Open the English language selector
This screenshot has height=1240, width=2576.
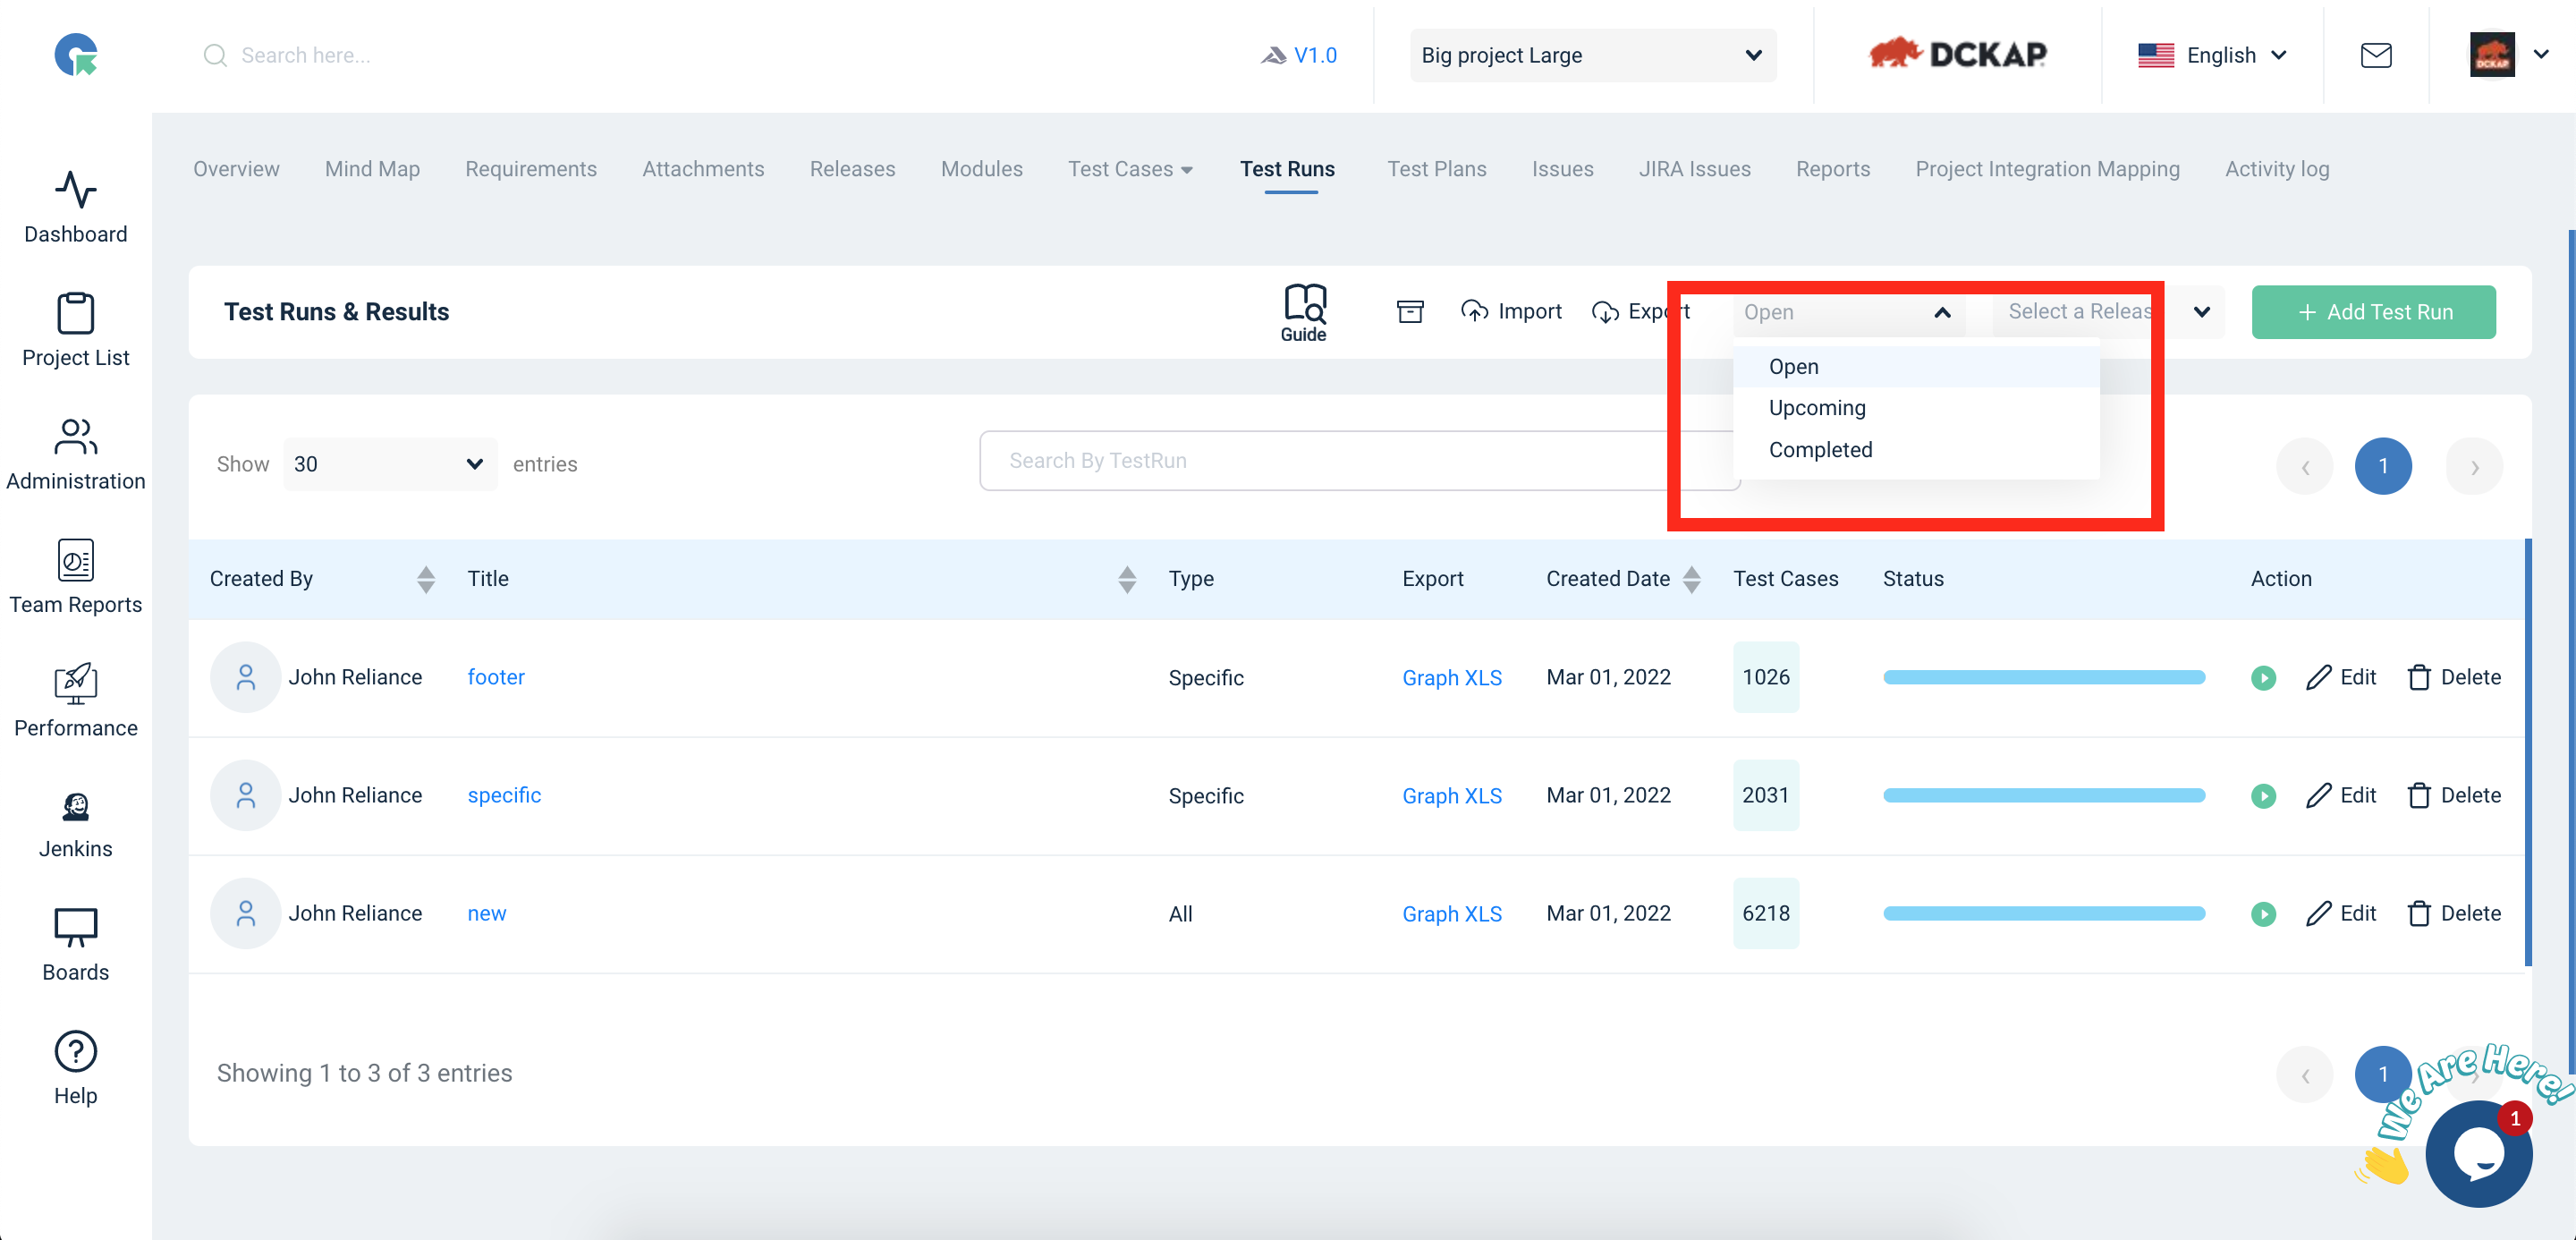click(x=2211, y=55)
